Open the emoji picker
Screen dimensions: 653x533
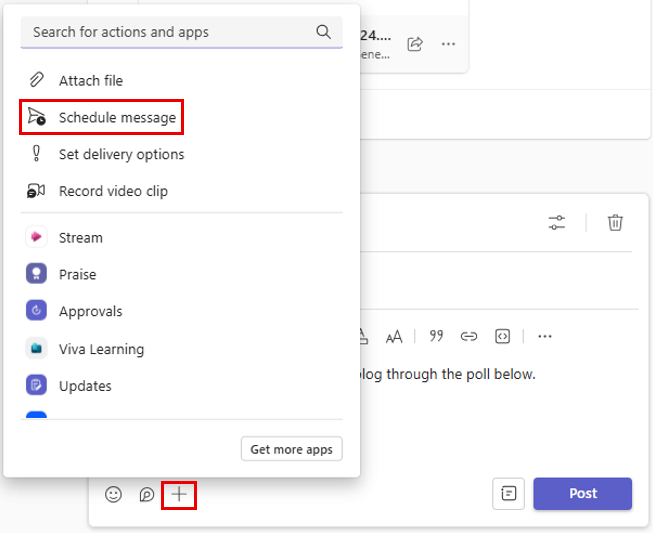(113, 494)
